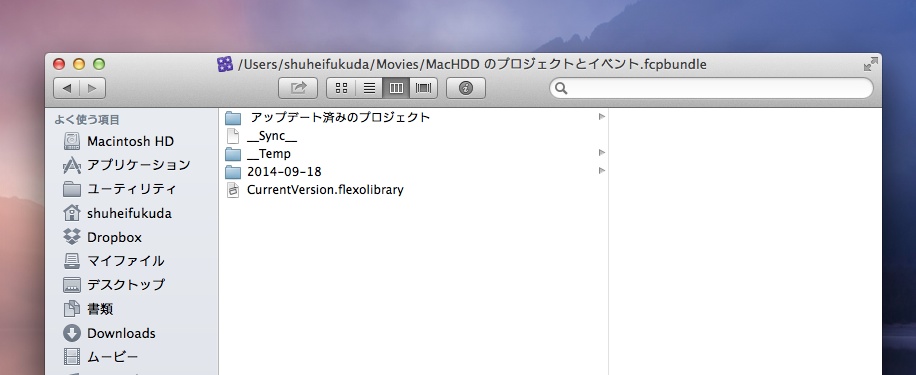Close the Finder window
The width and height of the screenshot is (916, 375).
[59, 64]
